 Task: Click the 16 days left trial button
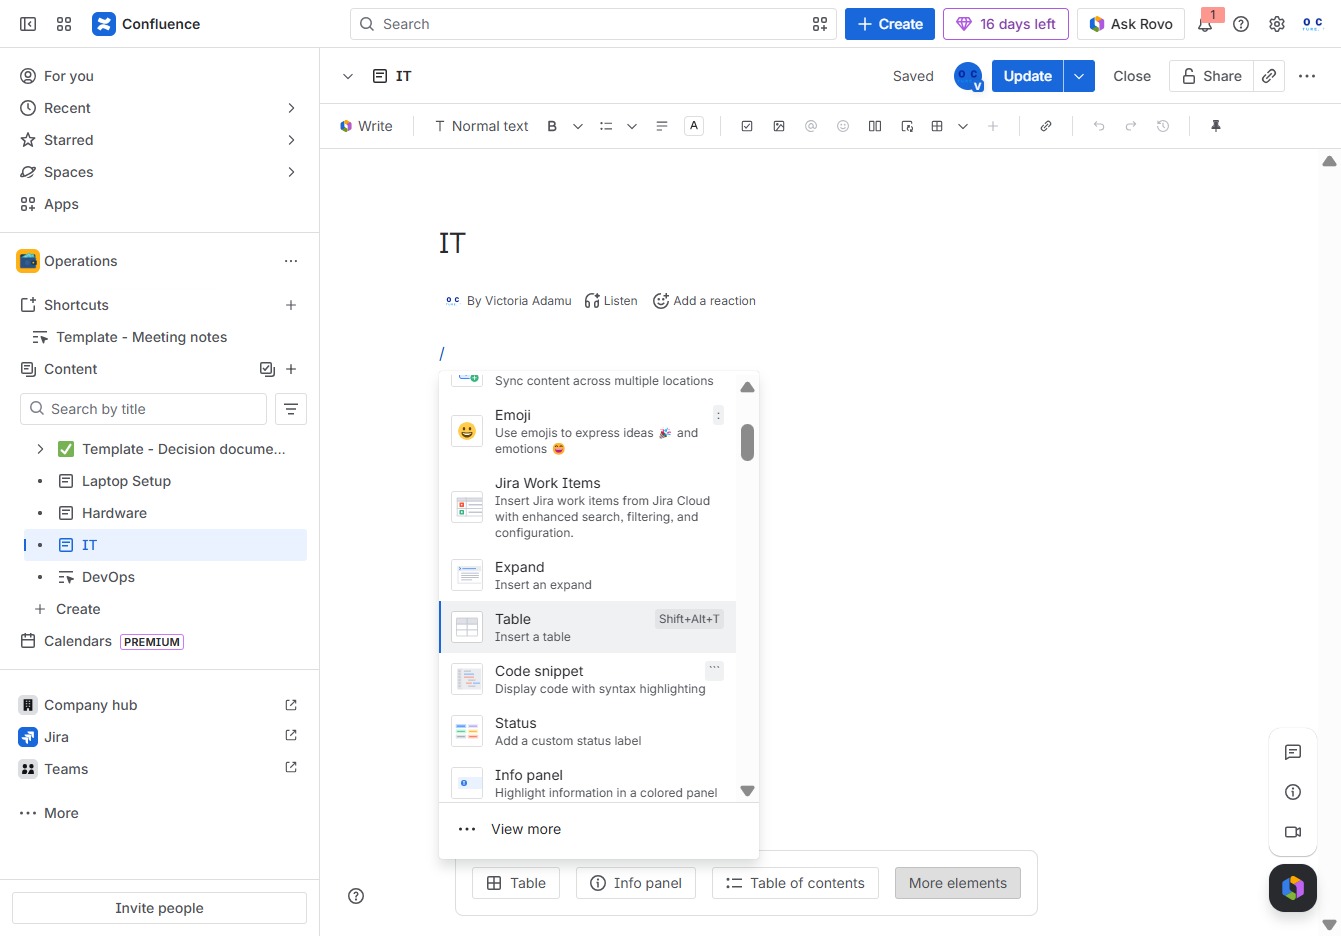tap(1006, 24)
